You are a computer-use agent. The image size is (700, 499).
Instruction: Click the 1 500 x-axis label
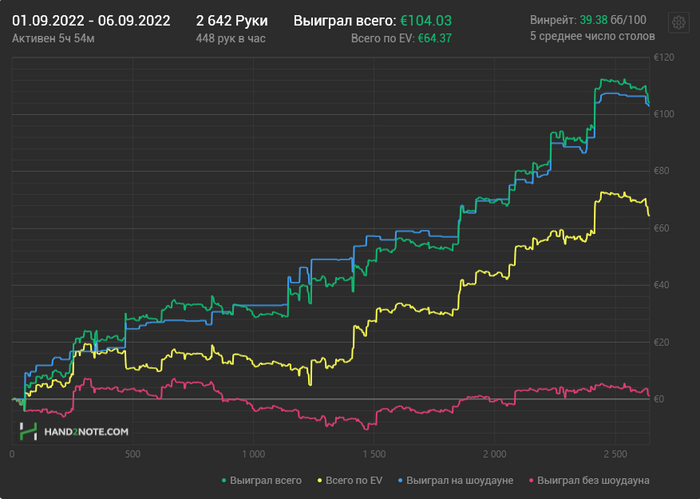coord(374,454)
